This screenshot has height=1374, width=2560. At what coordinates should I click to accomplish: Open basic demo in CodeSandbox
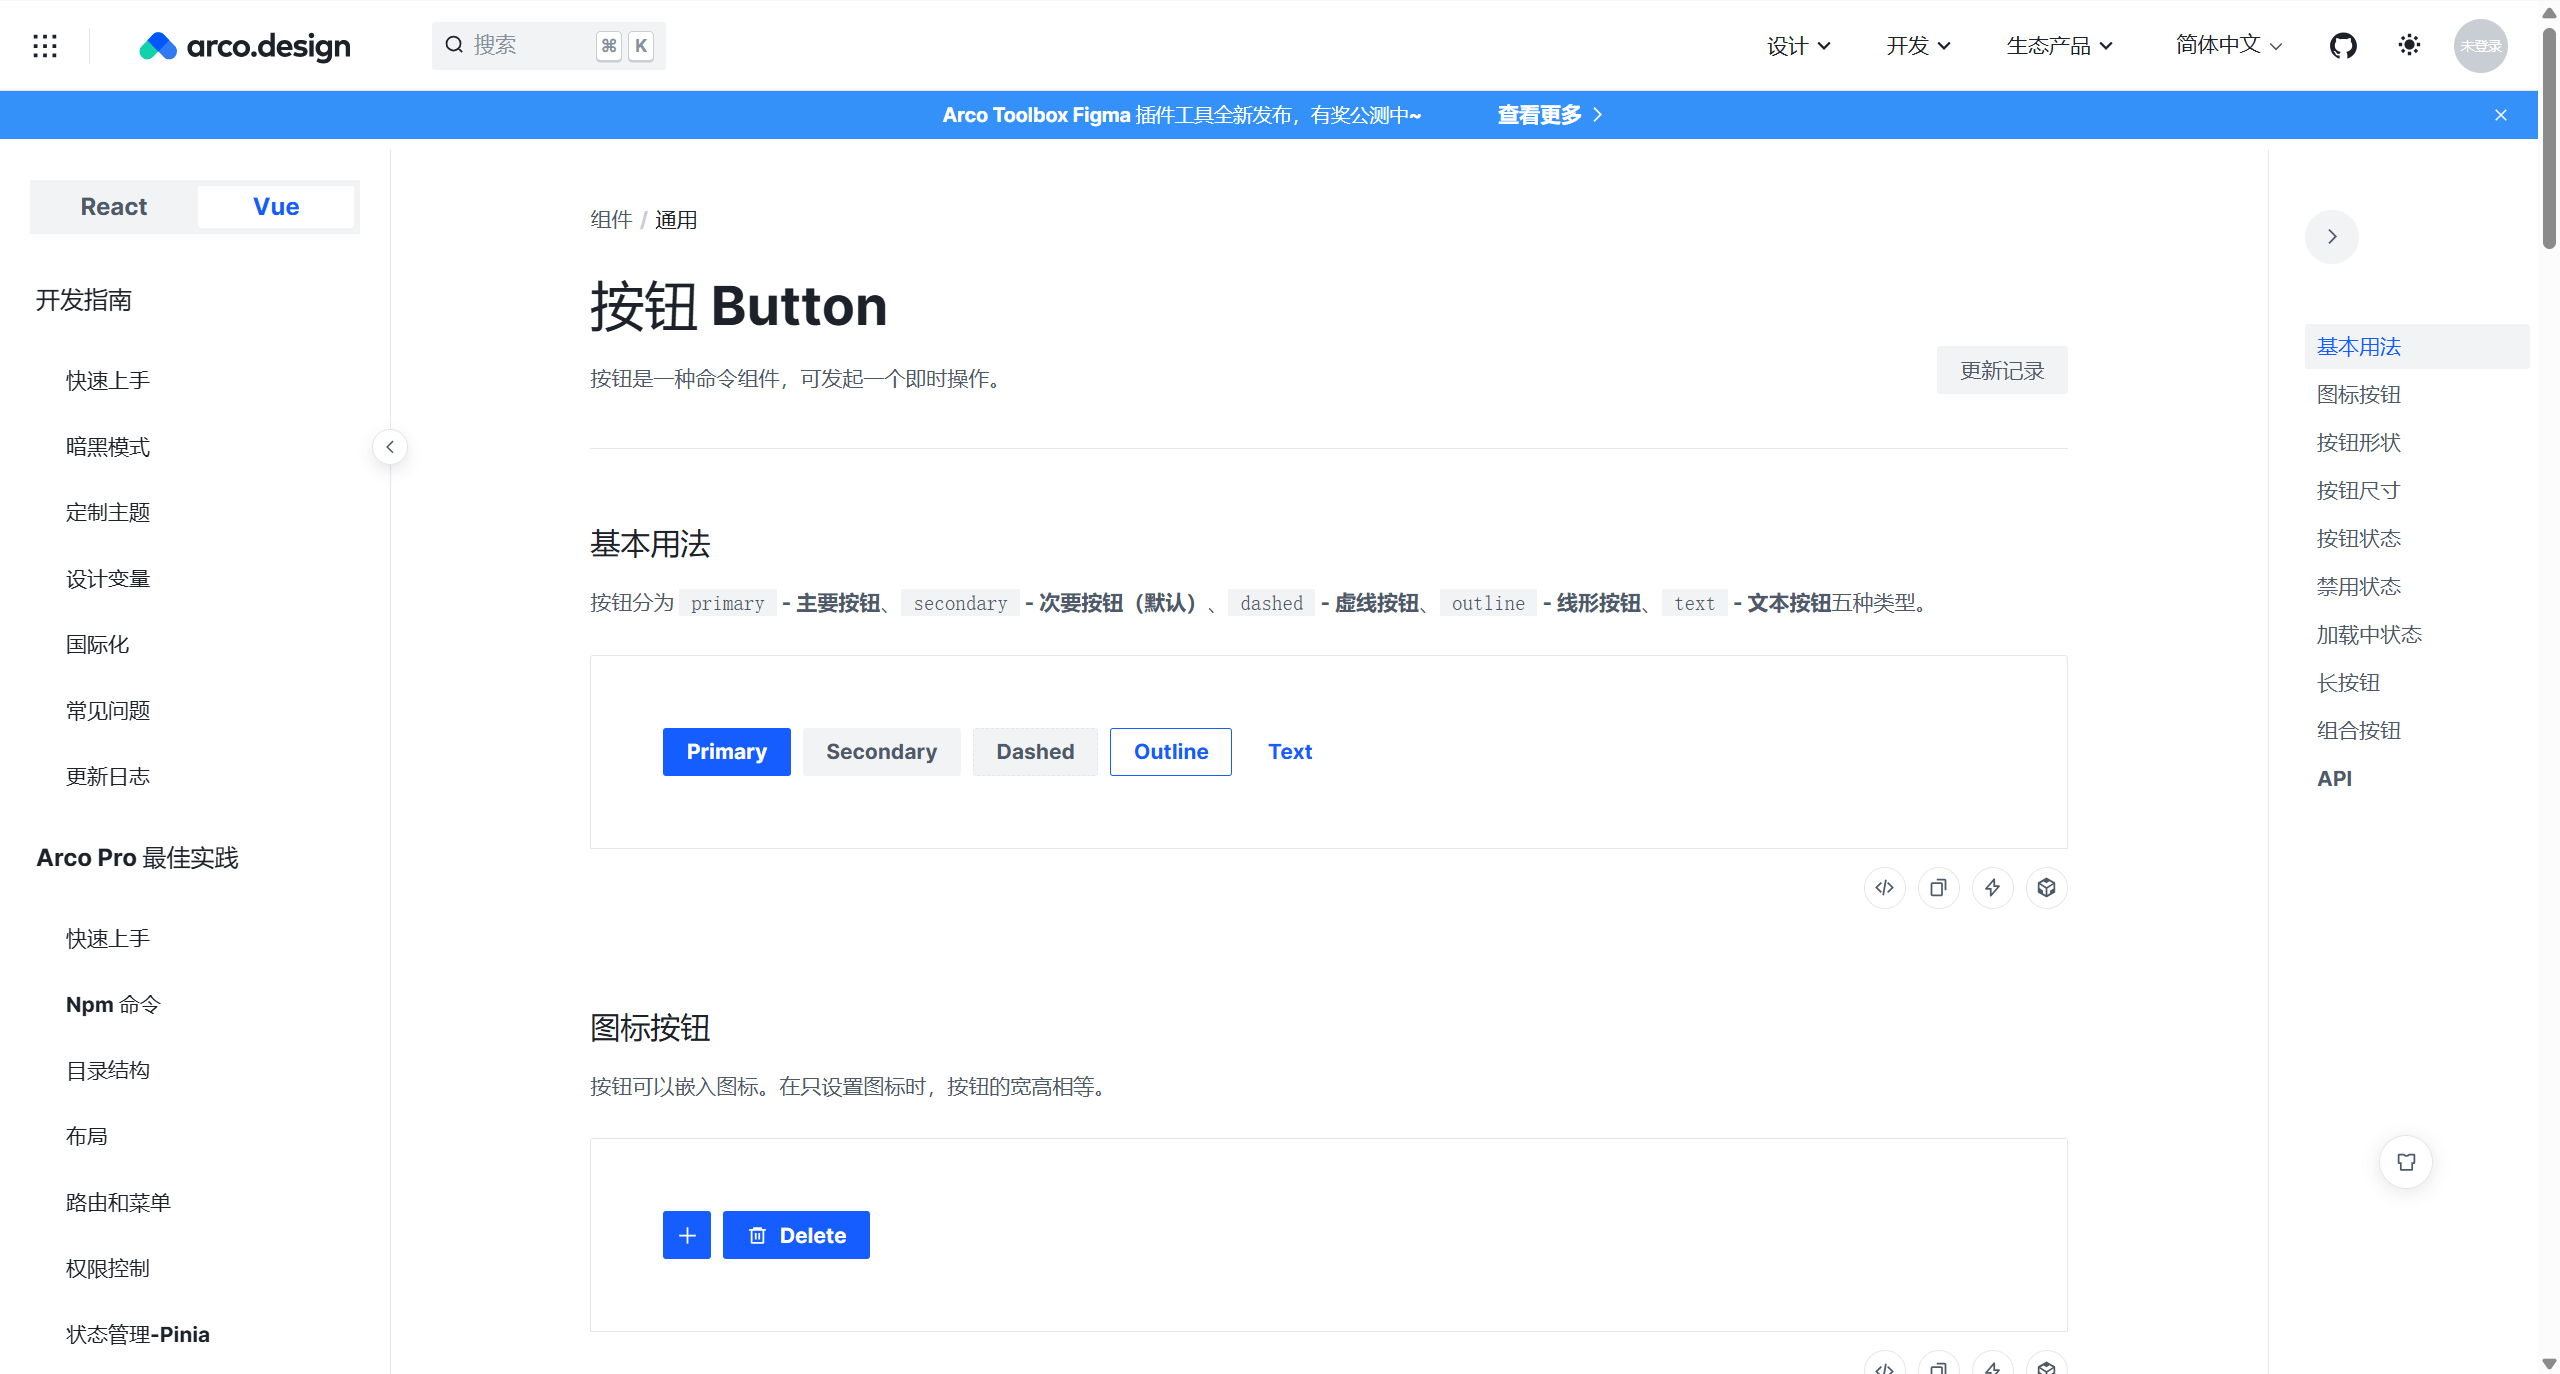click(x=2046, y=888)
